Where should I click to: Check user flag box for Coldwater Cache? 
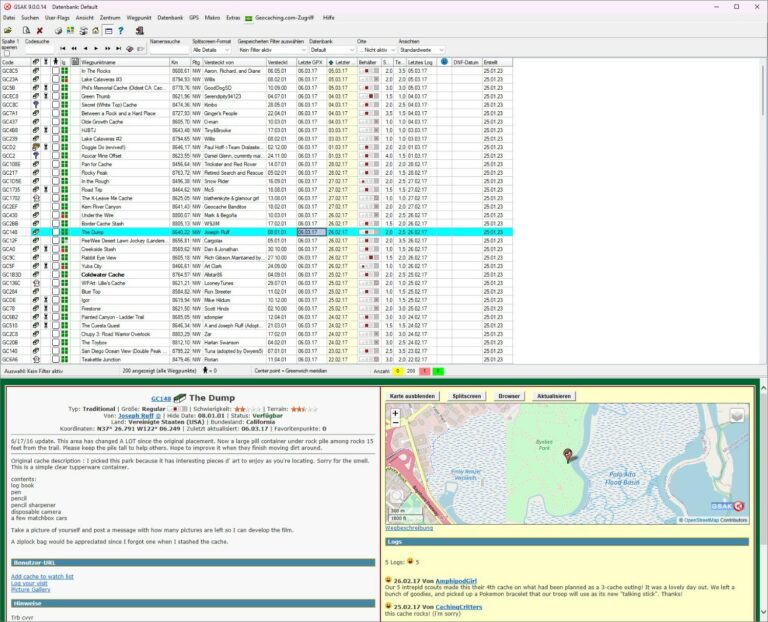pyautogui.click(x=56, y=275)
